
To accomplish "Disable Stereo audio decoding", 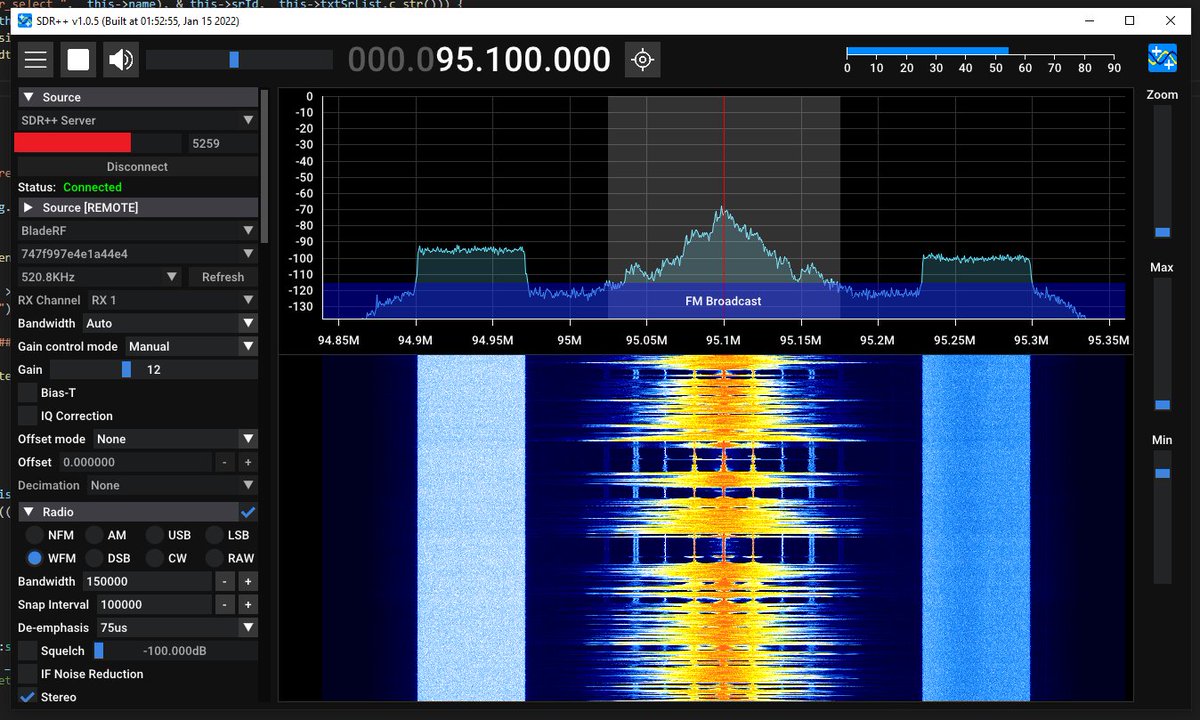I will click(x=26, y=697).
